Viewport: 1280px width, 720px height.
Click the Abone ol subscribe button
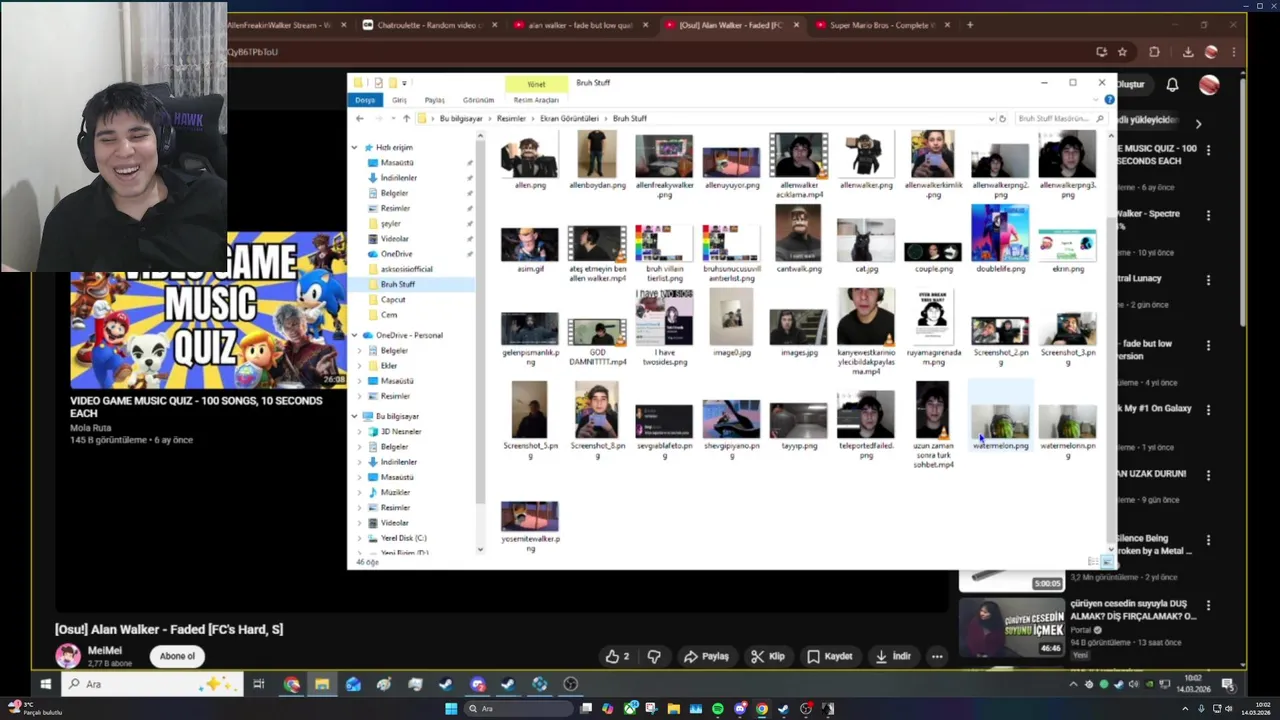177,656
